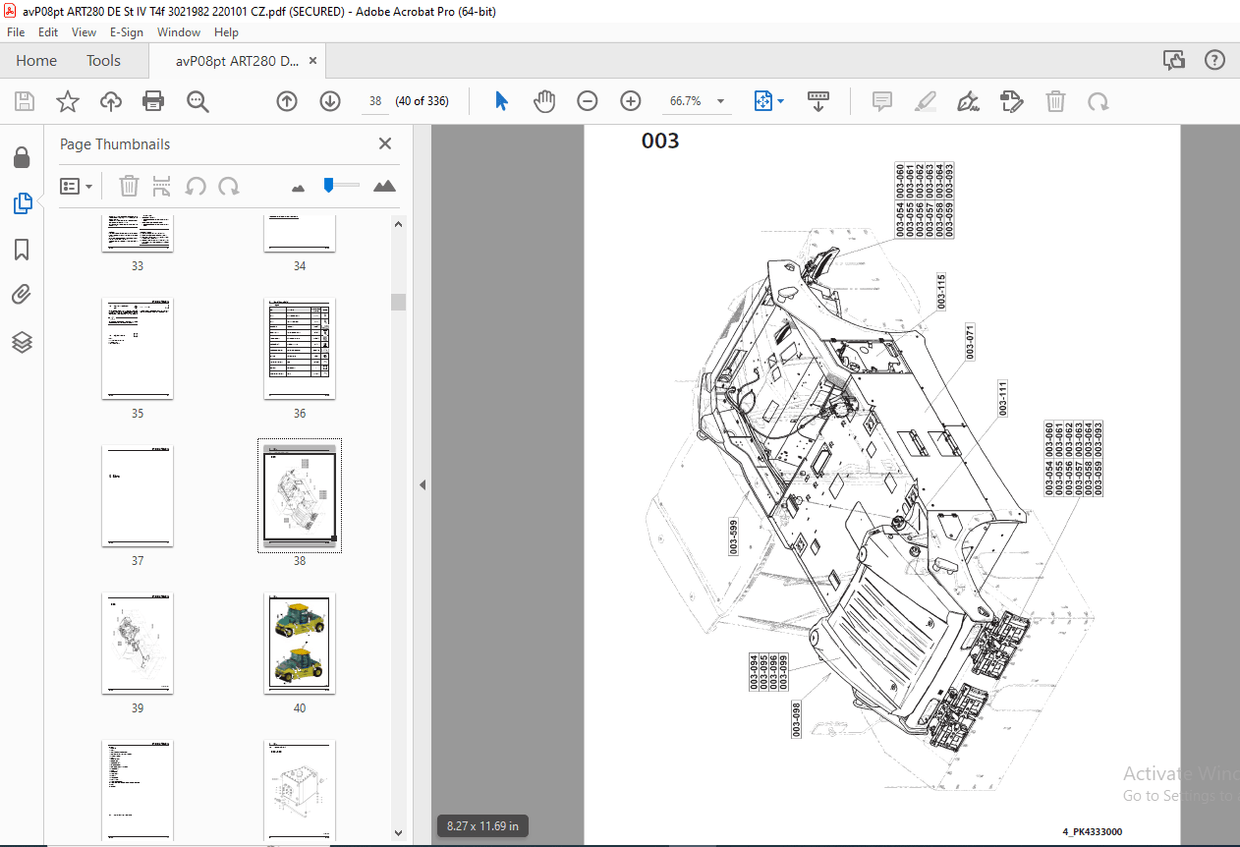
Task: Close the Page Thumbnails panel
Action: [385, 144]
